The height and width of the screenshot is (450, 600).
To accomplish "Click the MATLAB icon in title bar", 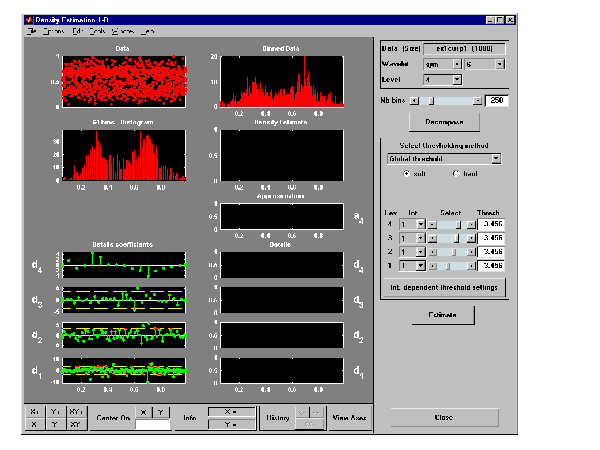I will point(27,20).
